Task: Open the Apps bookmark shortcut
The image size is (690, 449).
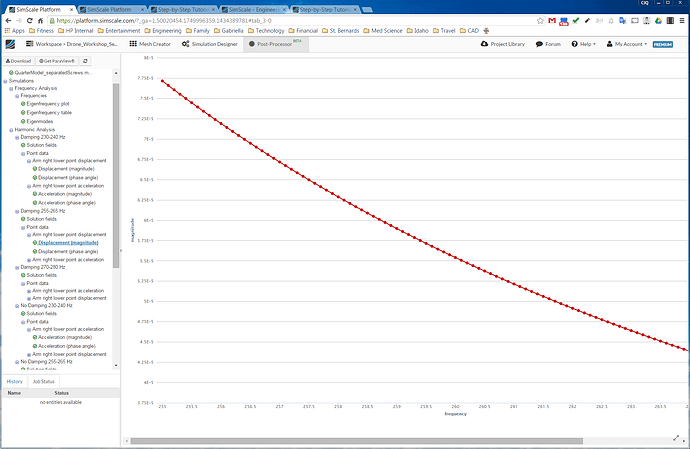Action: click(x=14, y=31)
